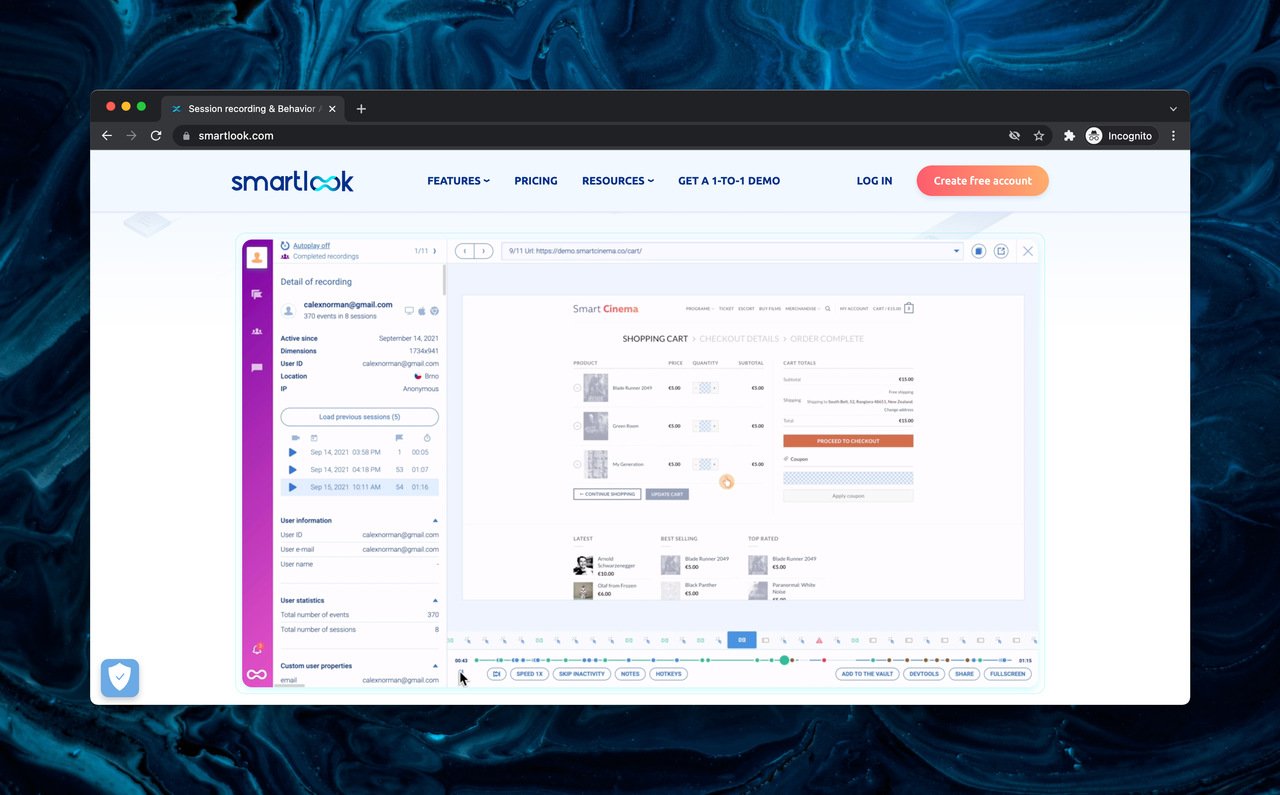The height and width of the screenshot is (795, 1280).
Task: Open Chrome three-dot menu
Action: click(x=1173, y=136)
